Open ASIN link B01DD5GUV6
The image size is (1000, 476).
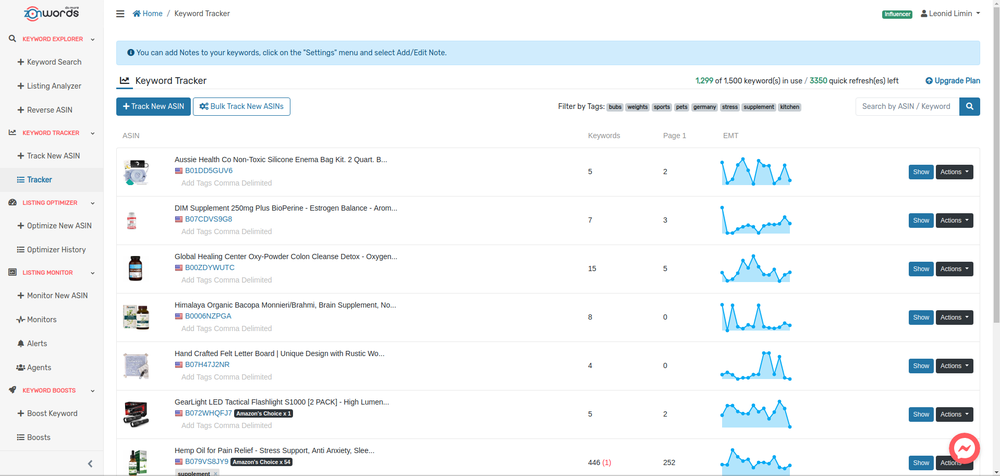click(209, 171)
